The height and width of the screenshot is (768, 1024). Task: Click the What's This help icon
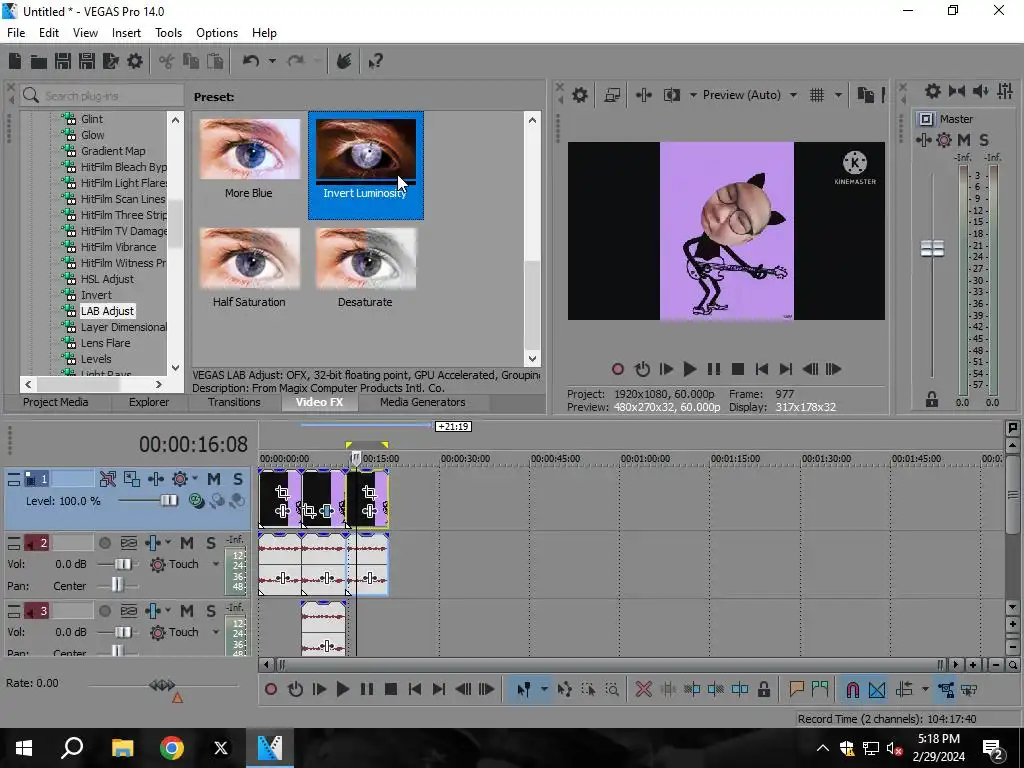tap(376, 61)
